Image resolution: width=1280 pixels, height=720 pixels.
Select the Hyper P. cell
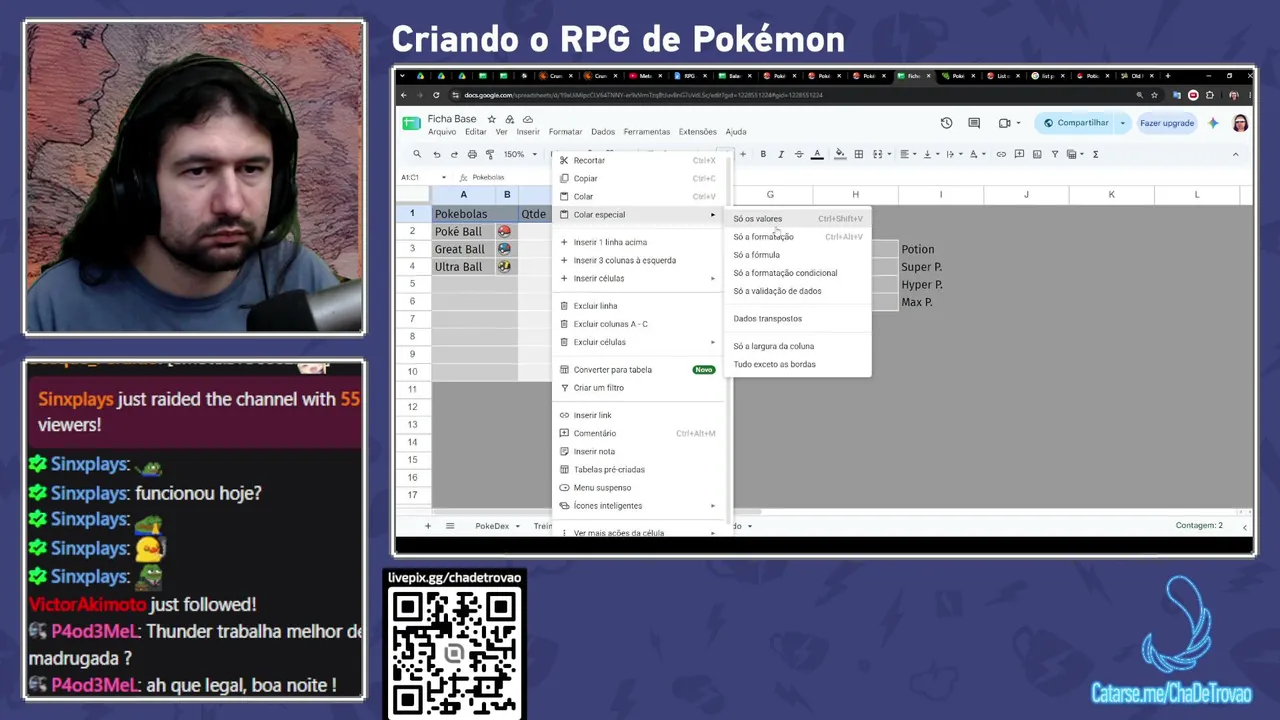[941, 285]
